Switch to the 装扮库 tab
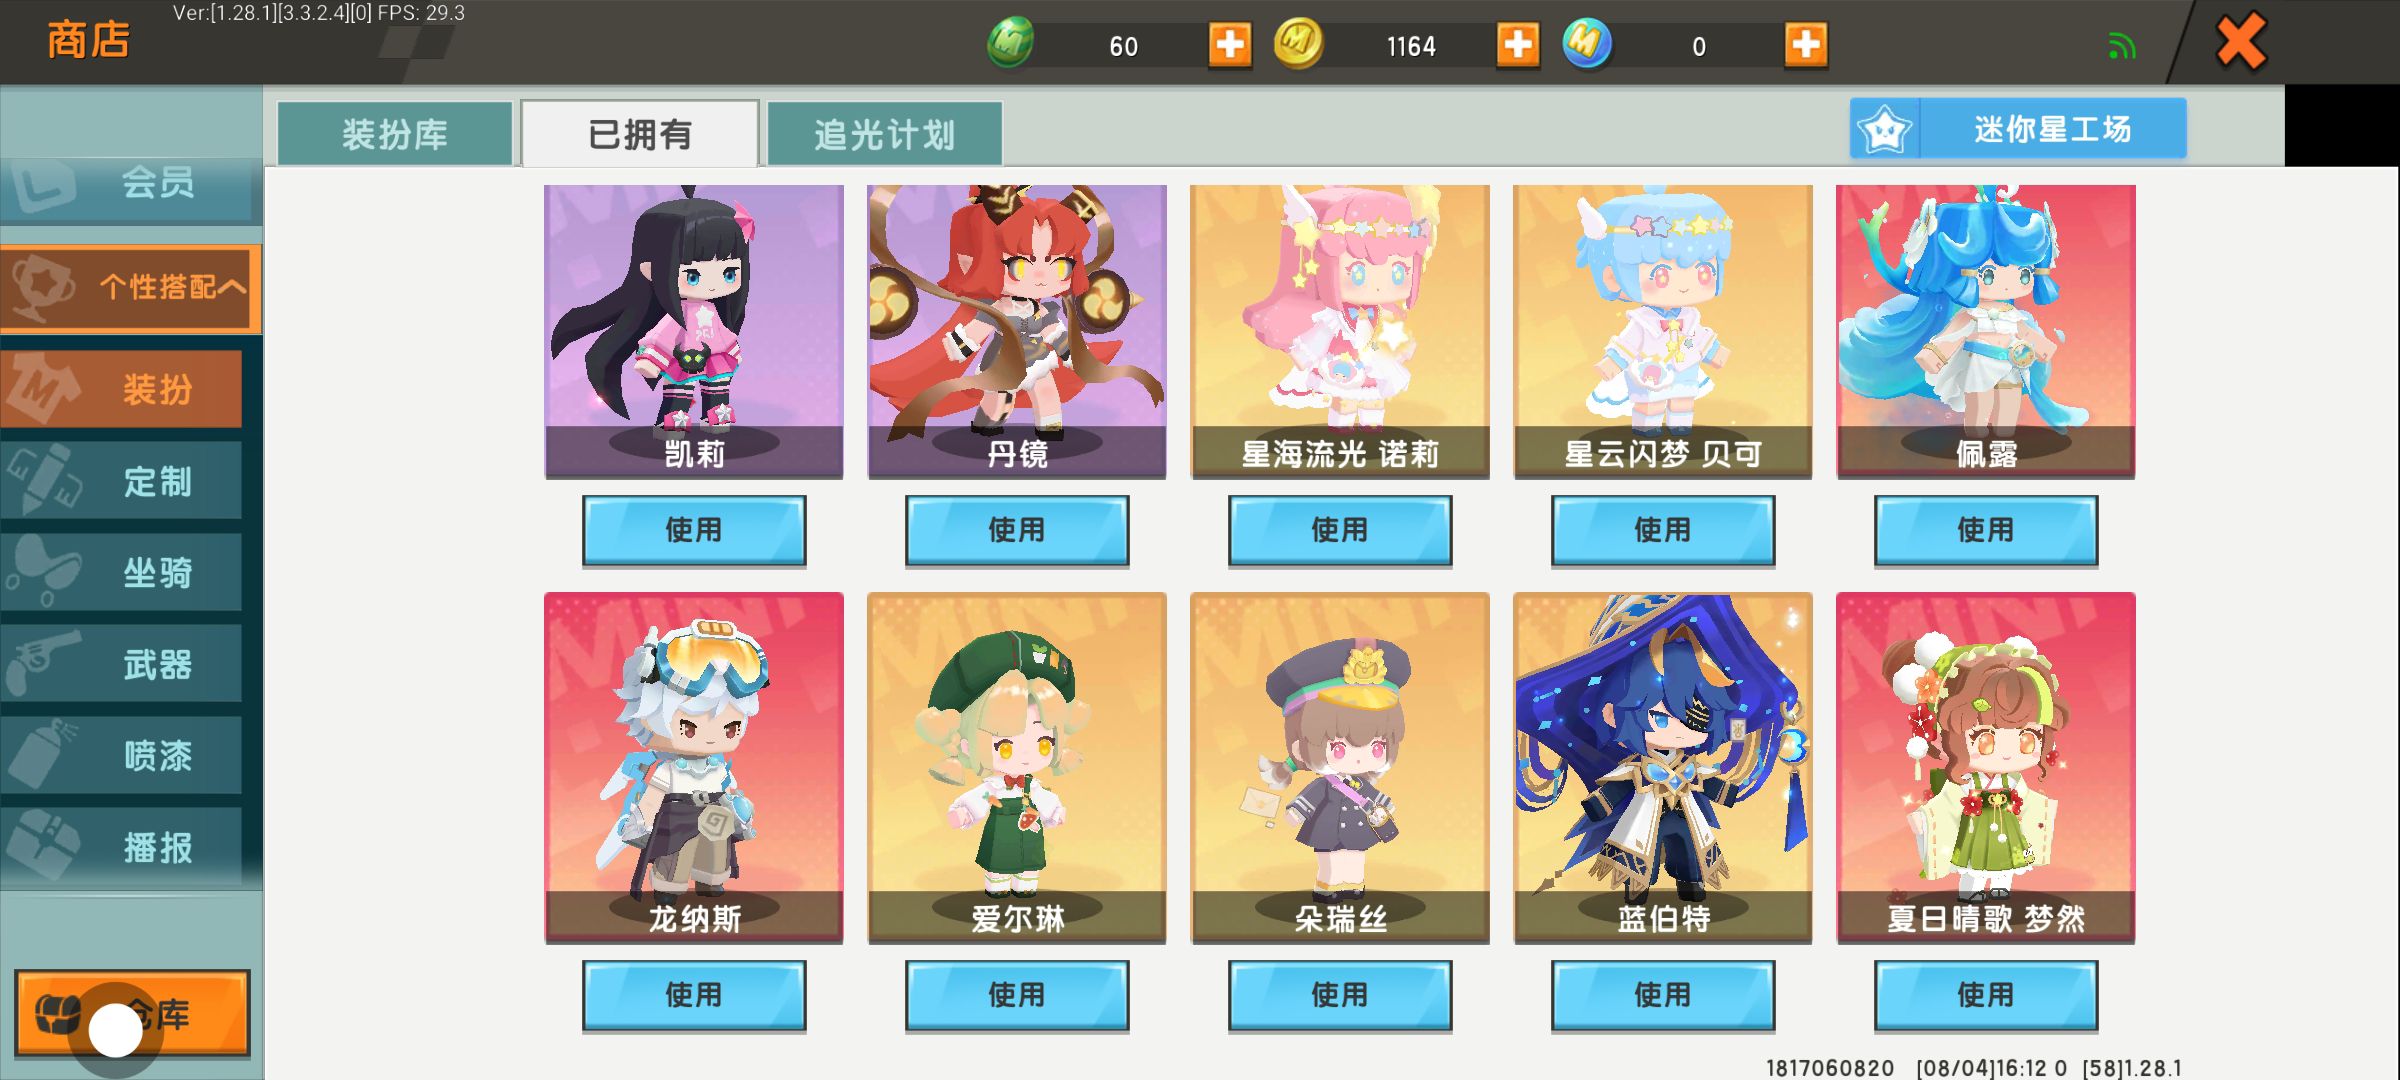Image resolution: width=2400 pixels, height=1080 pixels. point(394,134)
